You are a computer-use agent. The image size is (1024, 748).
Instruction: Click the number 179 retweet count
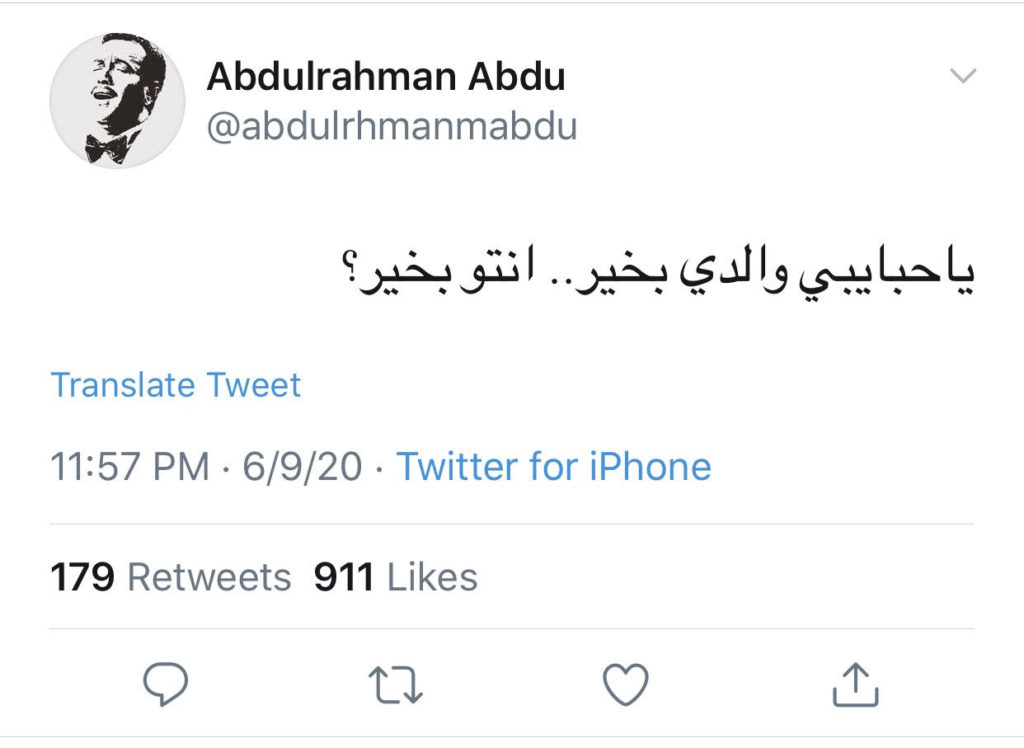pyautogui.click(x=83, y=577)
